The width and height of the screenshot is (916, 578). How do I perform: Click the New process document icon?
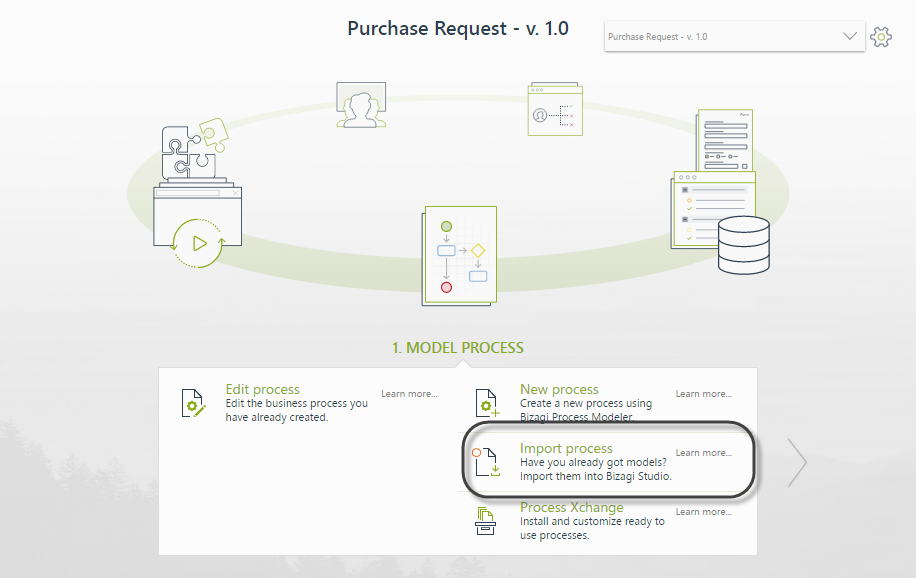pos(487,403)
